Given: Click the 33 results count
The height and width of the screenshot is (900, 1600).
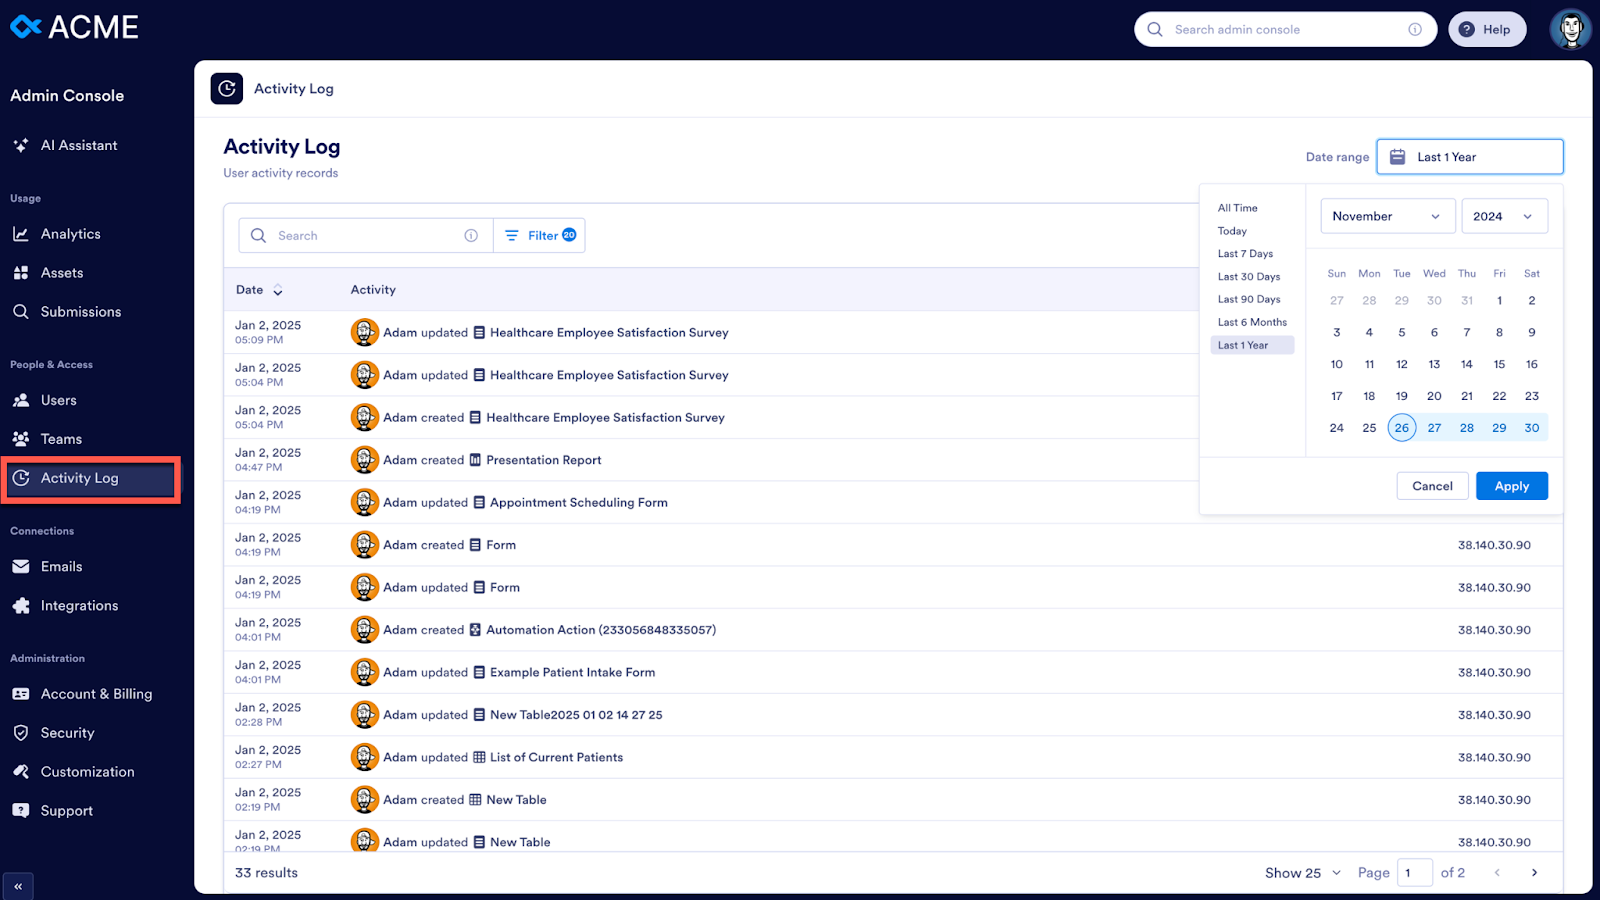Looking at the screenshot, I should (x=266, y=873).
